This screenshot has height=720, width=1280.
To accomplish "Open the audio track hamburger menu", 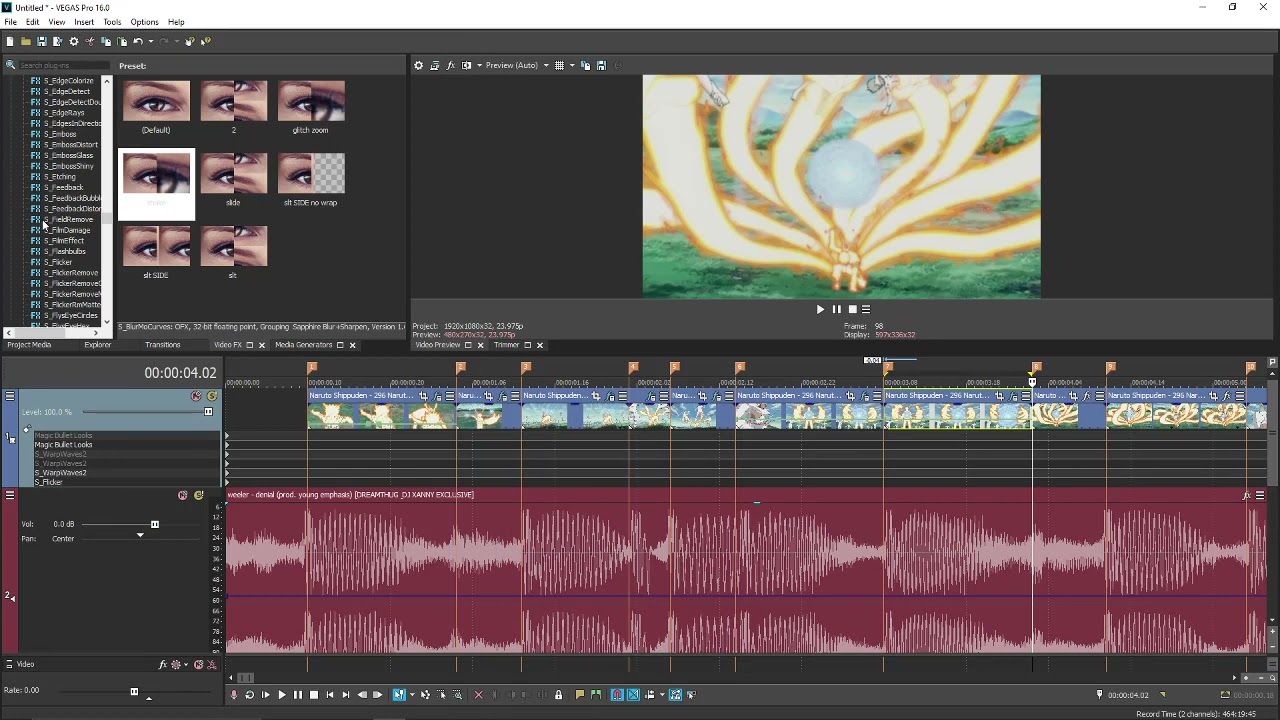I will pyautogui.click(x=9, y=495).
